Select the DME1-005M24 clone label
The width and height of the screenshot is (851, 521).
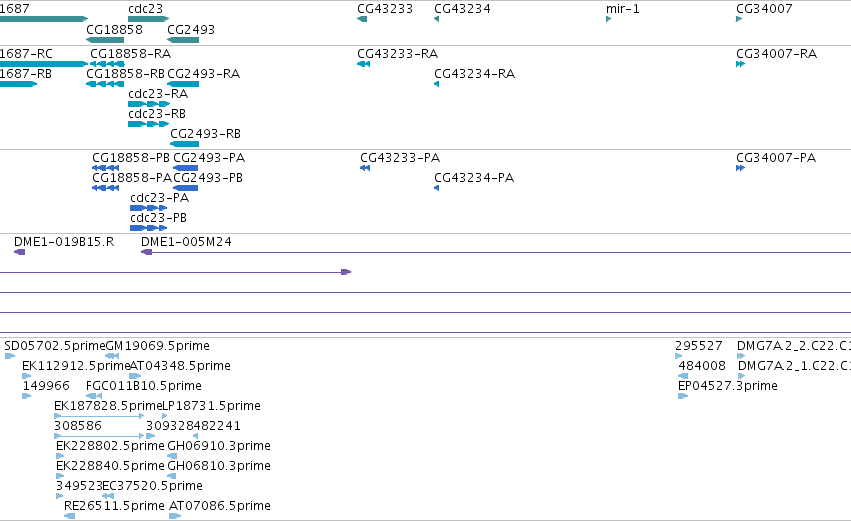pyautogui.click(x=186, y=242)
